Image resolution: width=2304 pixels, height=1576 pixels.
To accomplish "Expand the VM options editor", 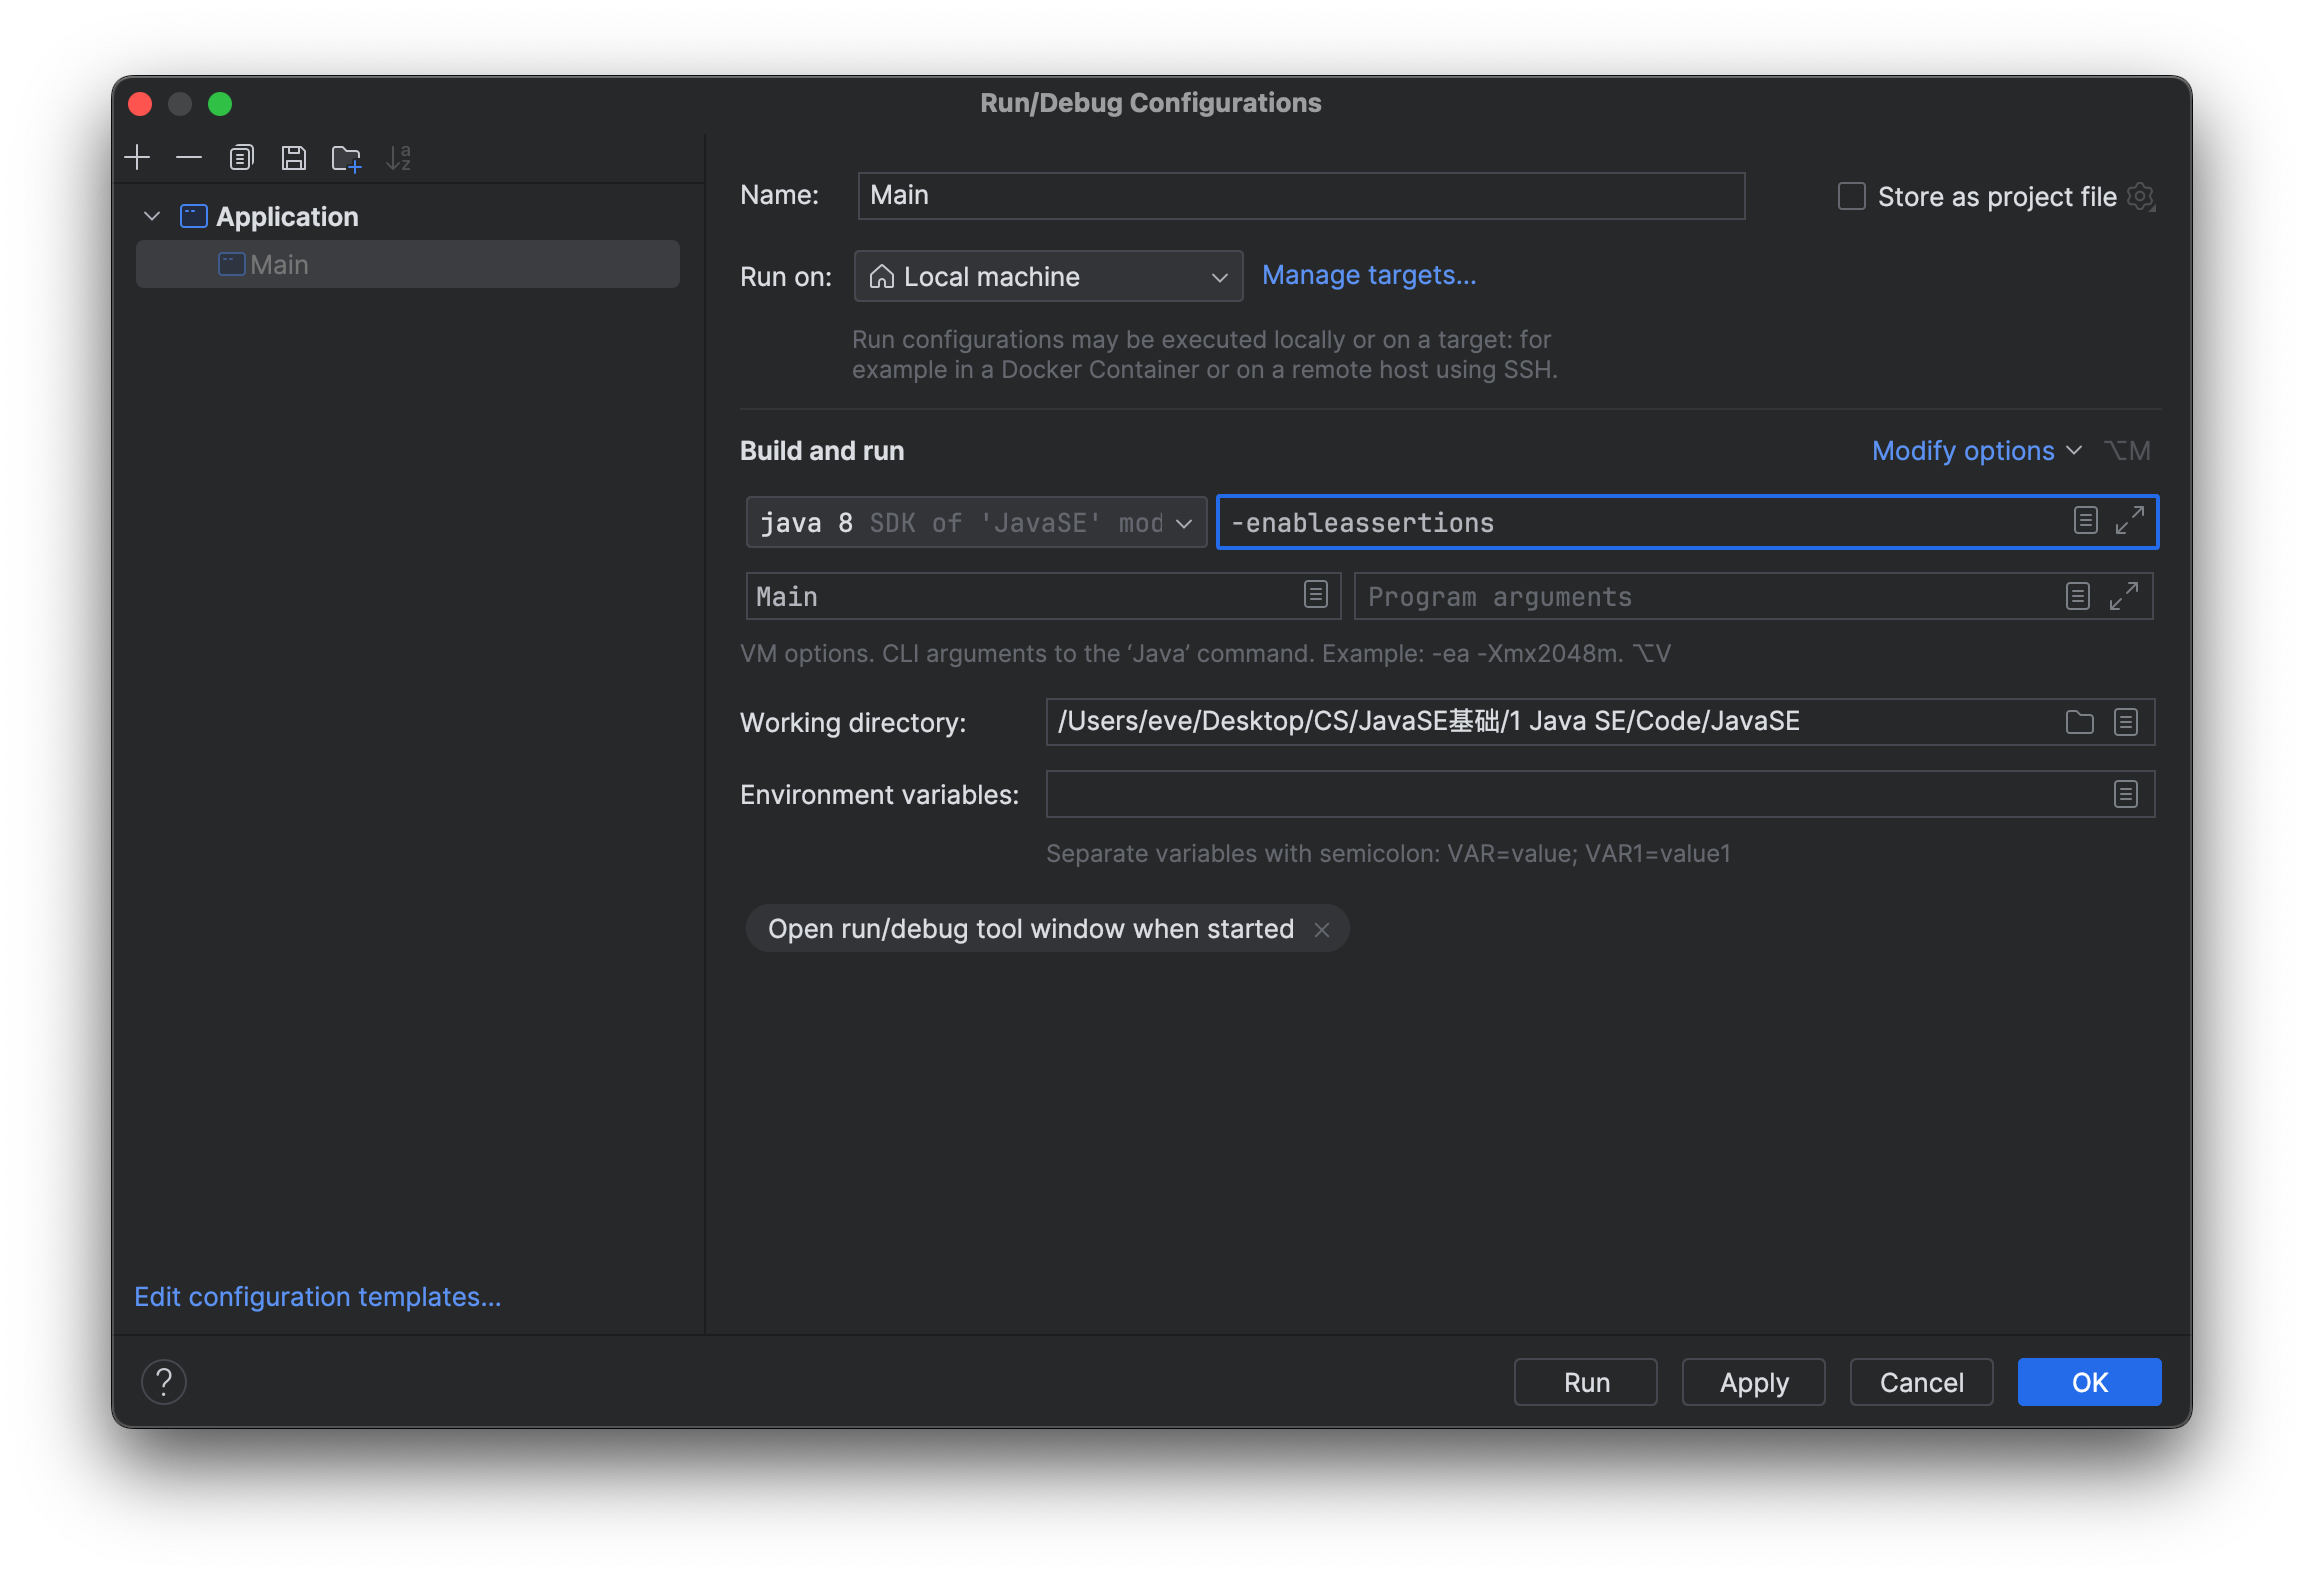I will click(2132, 521).
